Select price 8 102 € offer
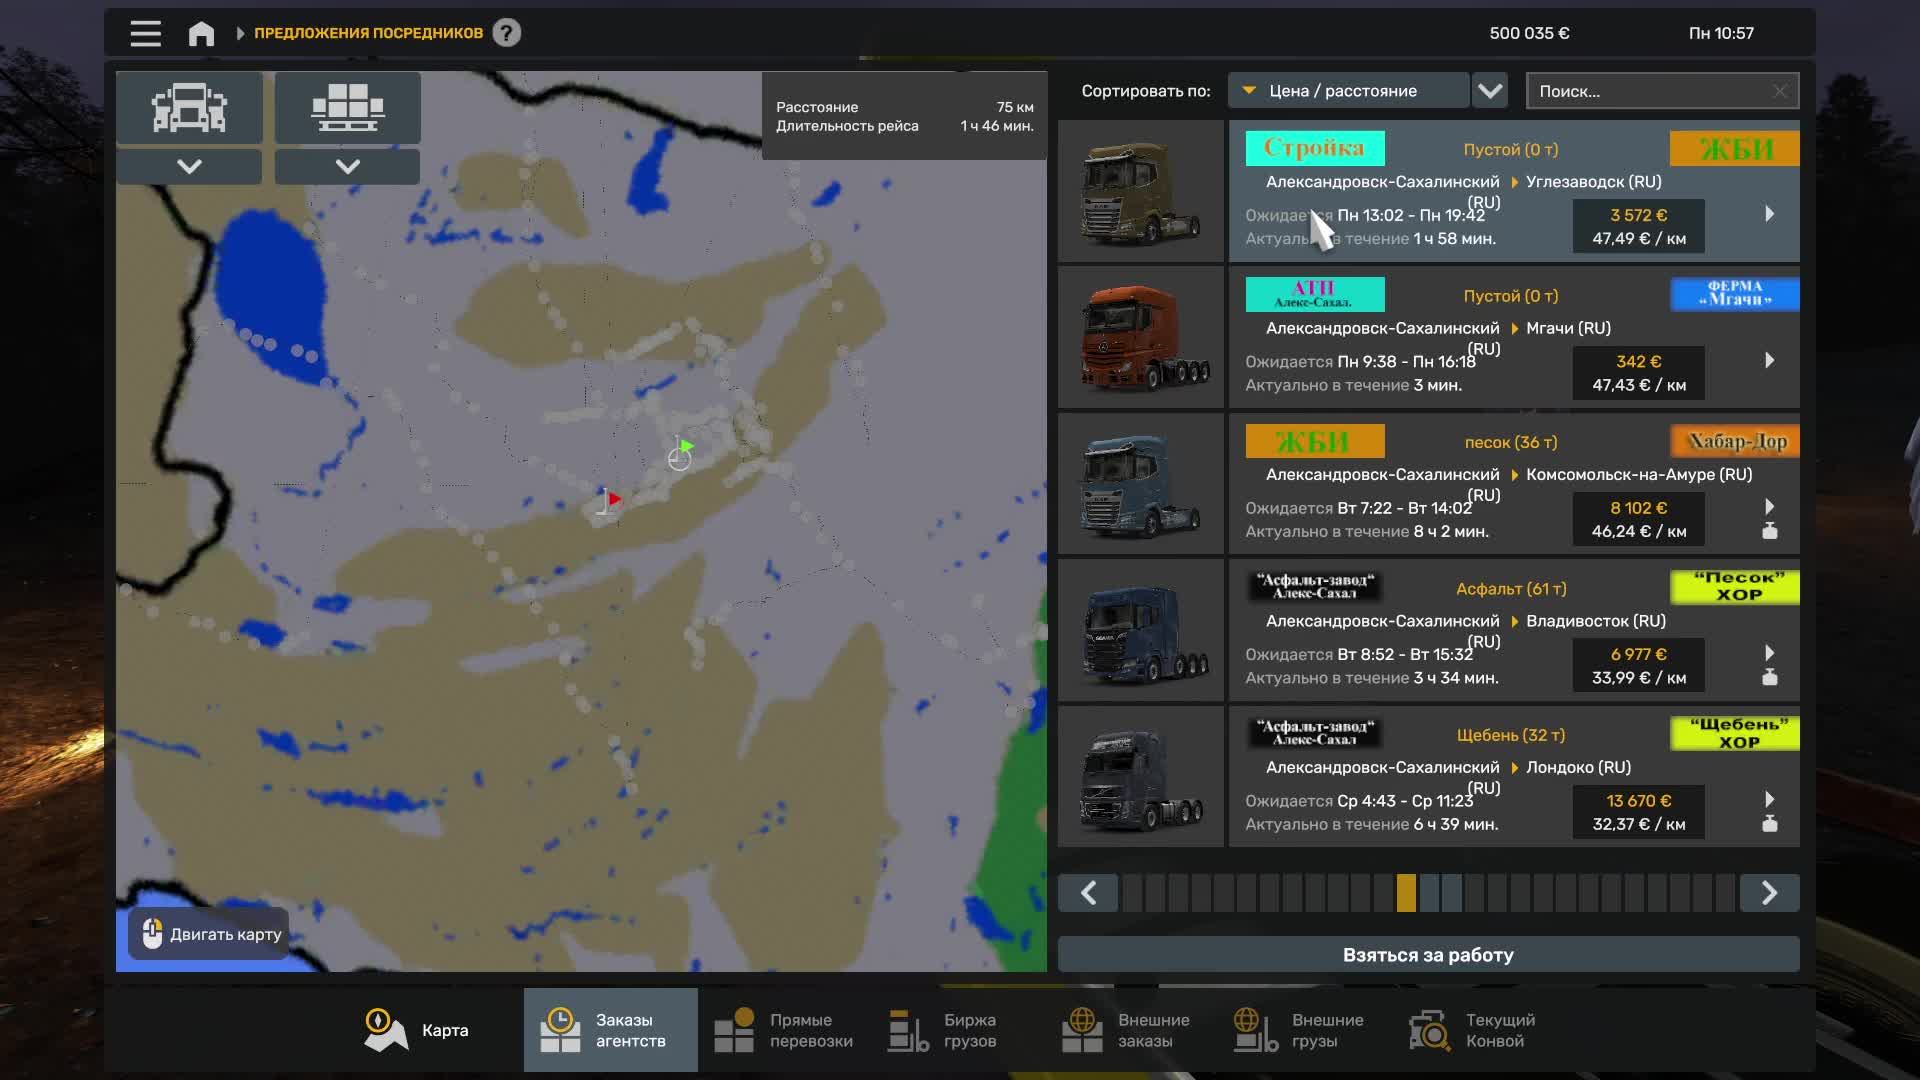This screenshot has height=1080, width=1920. click(x=1638, y=520)
